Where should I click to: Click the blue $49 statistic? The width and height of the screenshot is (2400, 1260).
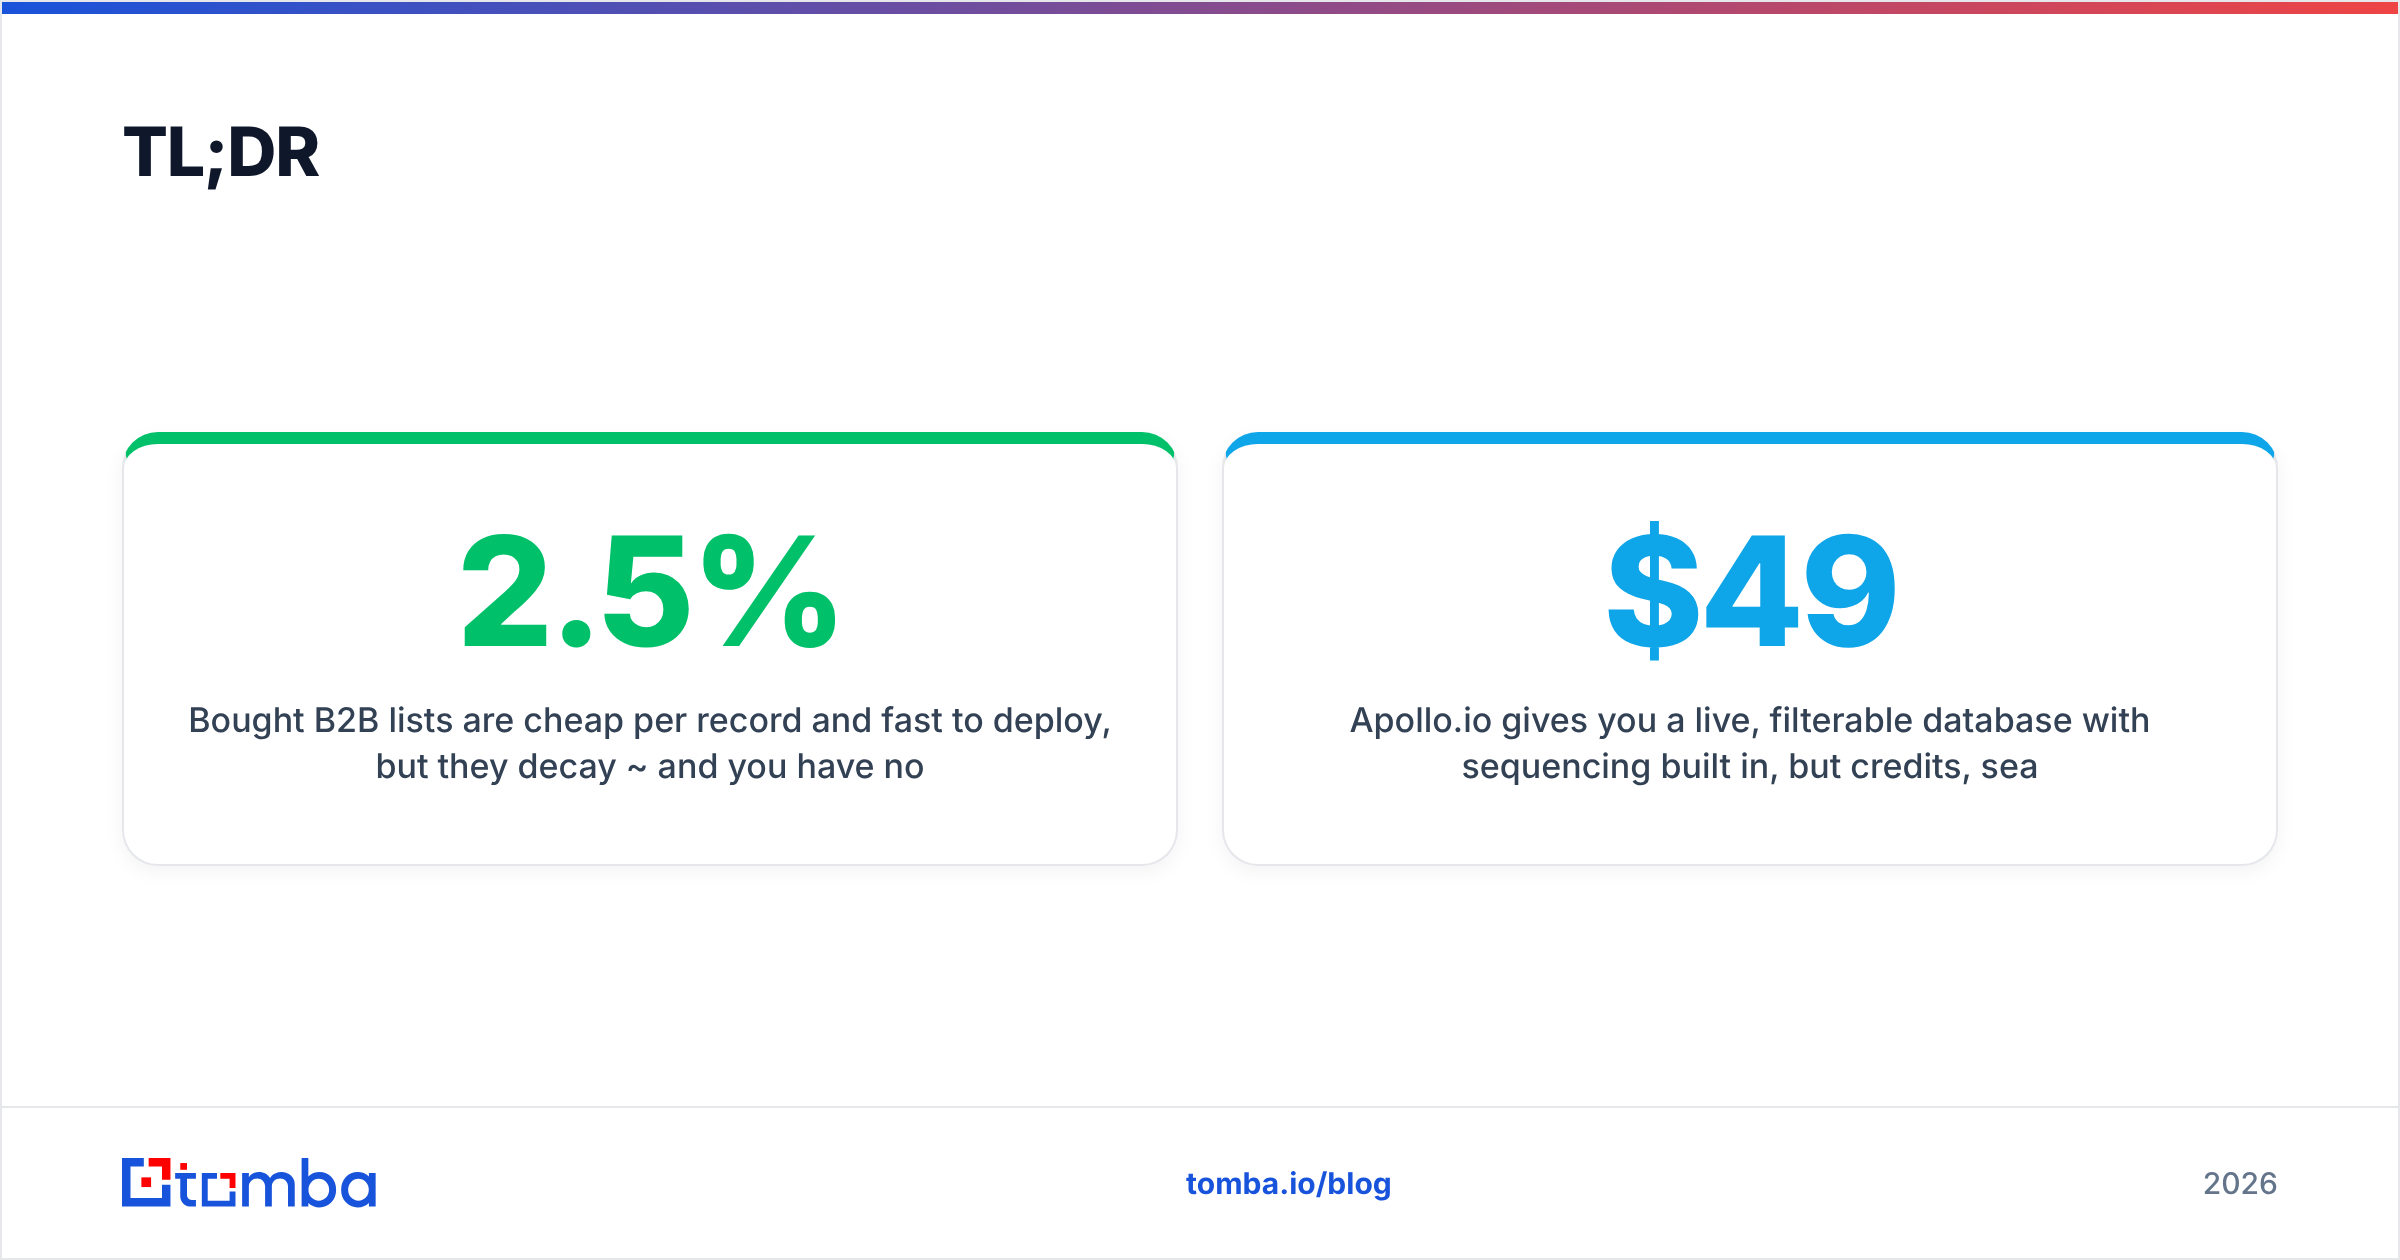[1751, 590]
